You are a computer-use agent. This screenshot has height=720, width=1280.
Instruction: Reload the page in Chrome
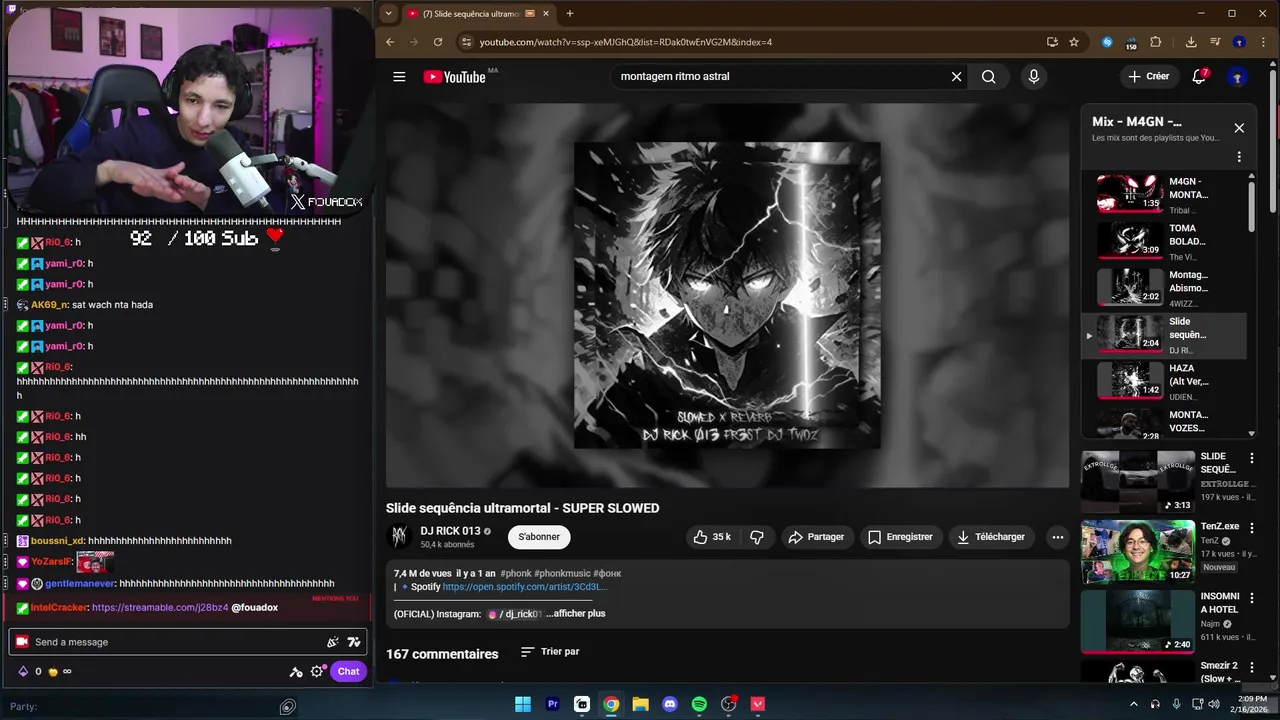click(x=437, y=42)
